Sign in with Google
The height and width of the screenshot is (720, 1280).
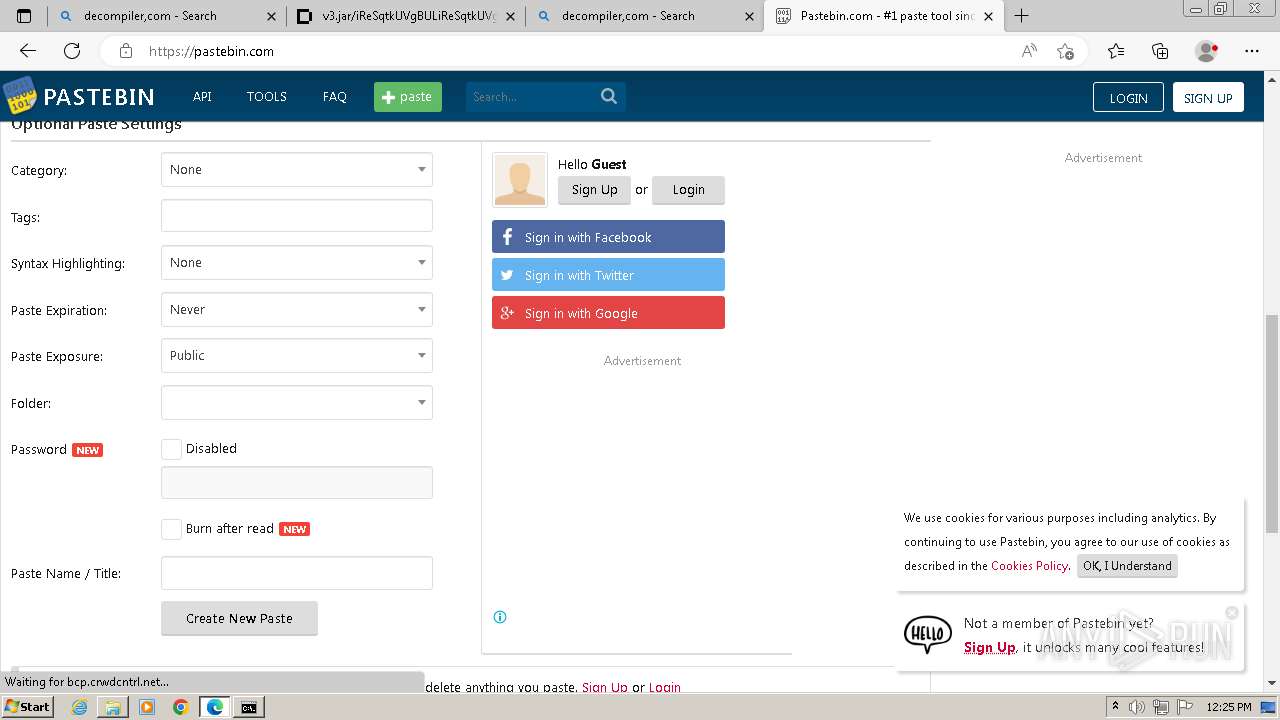(608, 313)
